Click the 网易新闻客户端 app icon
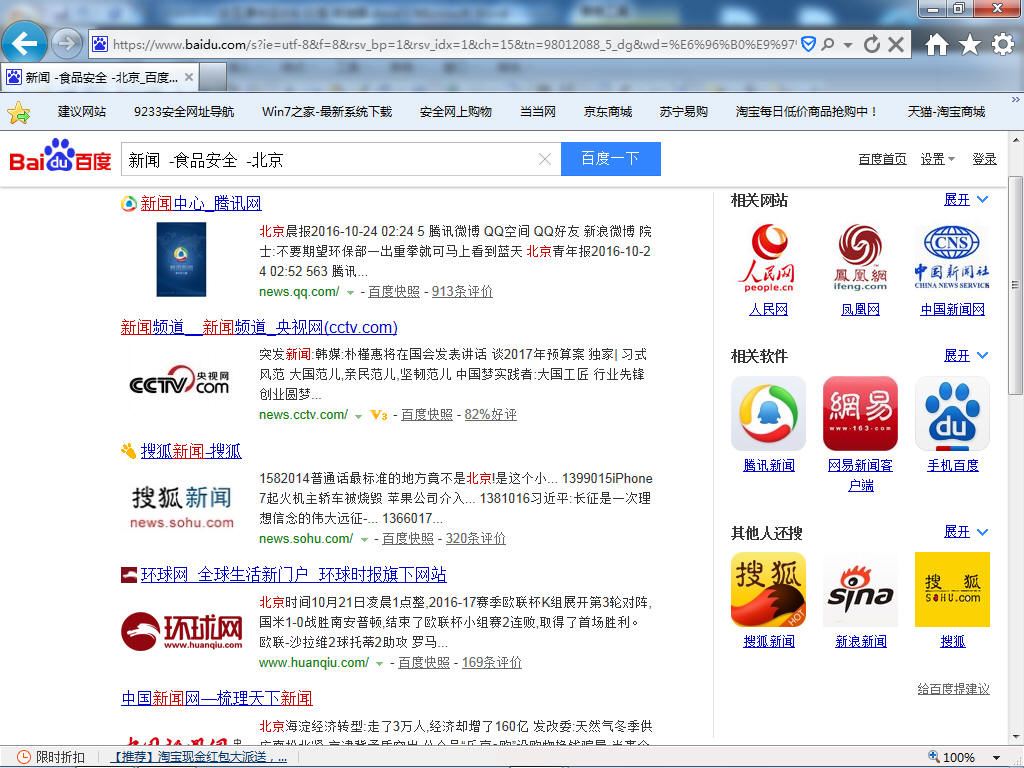The width and height of the screenshot is (1024, 768). (860, 413)
